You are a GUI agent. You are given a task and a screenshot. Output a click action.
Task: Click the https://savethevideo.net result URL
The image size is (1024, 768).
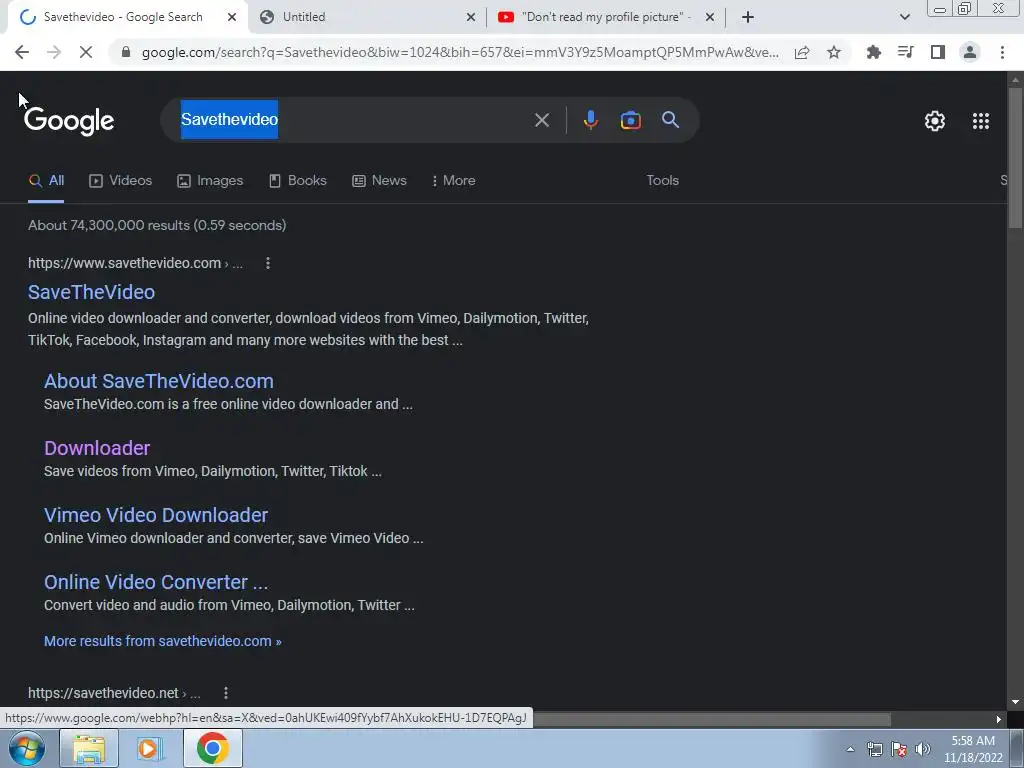point(103,693)
